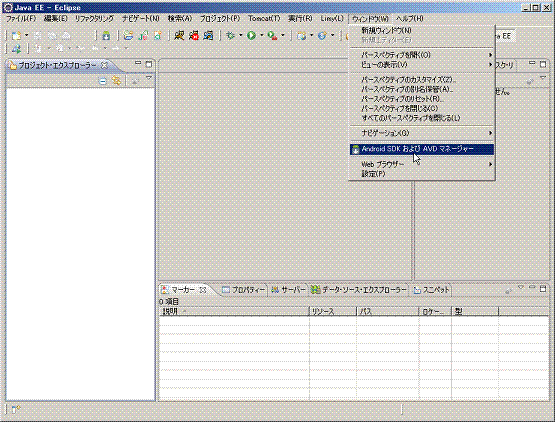
Task: Sort by the パス column header
Action: [388, 312]
